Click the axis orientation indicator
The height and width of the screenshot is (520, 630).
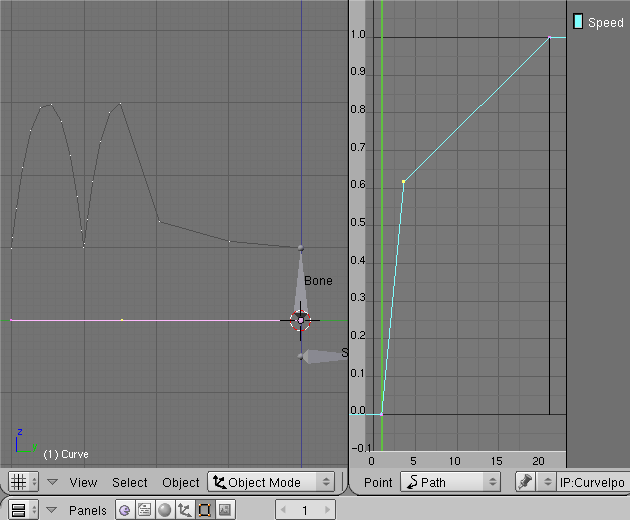[26, 441]
